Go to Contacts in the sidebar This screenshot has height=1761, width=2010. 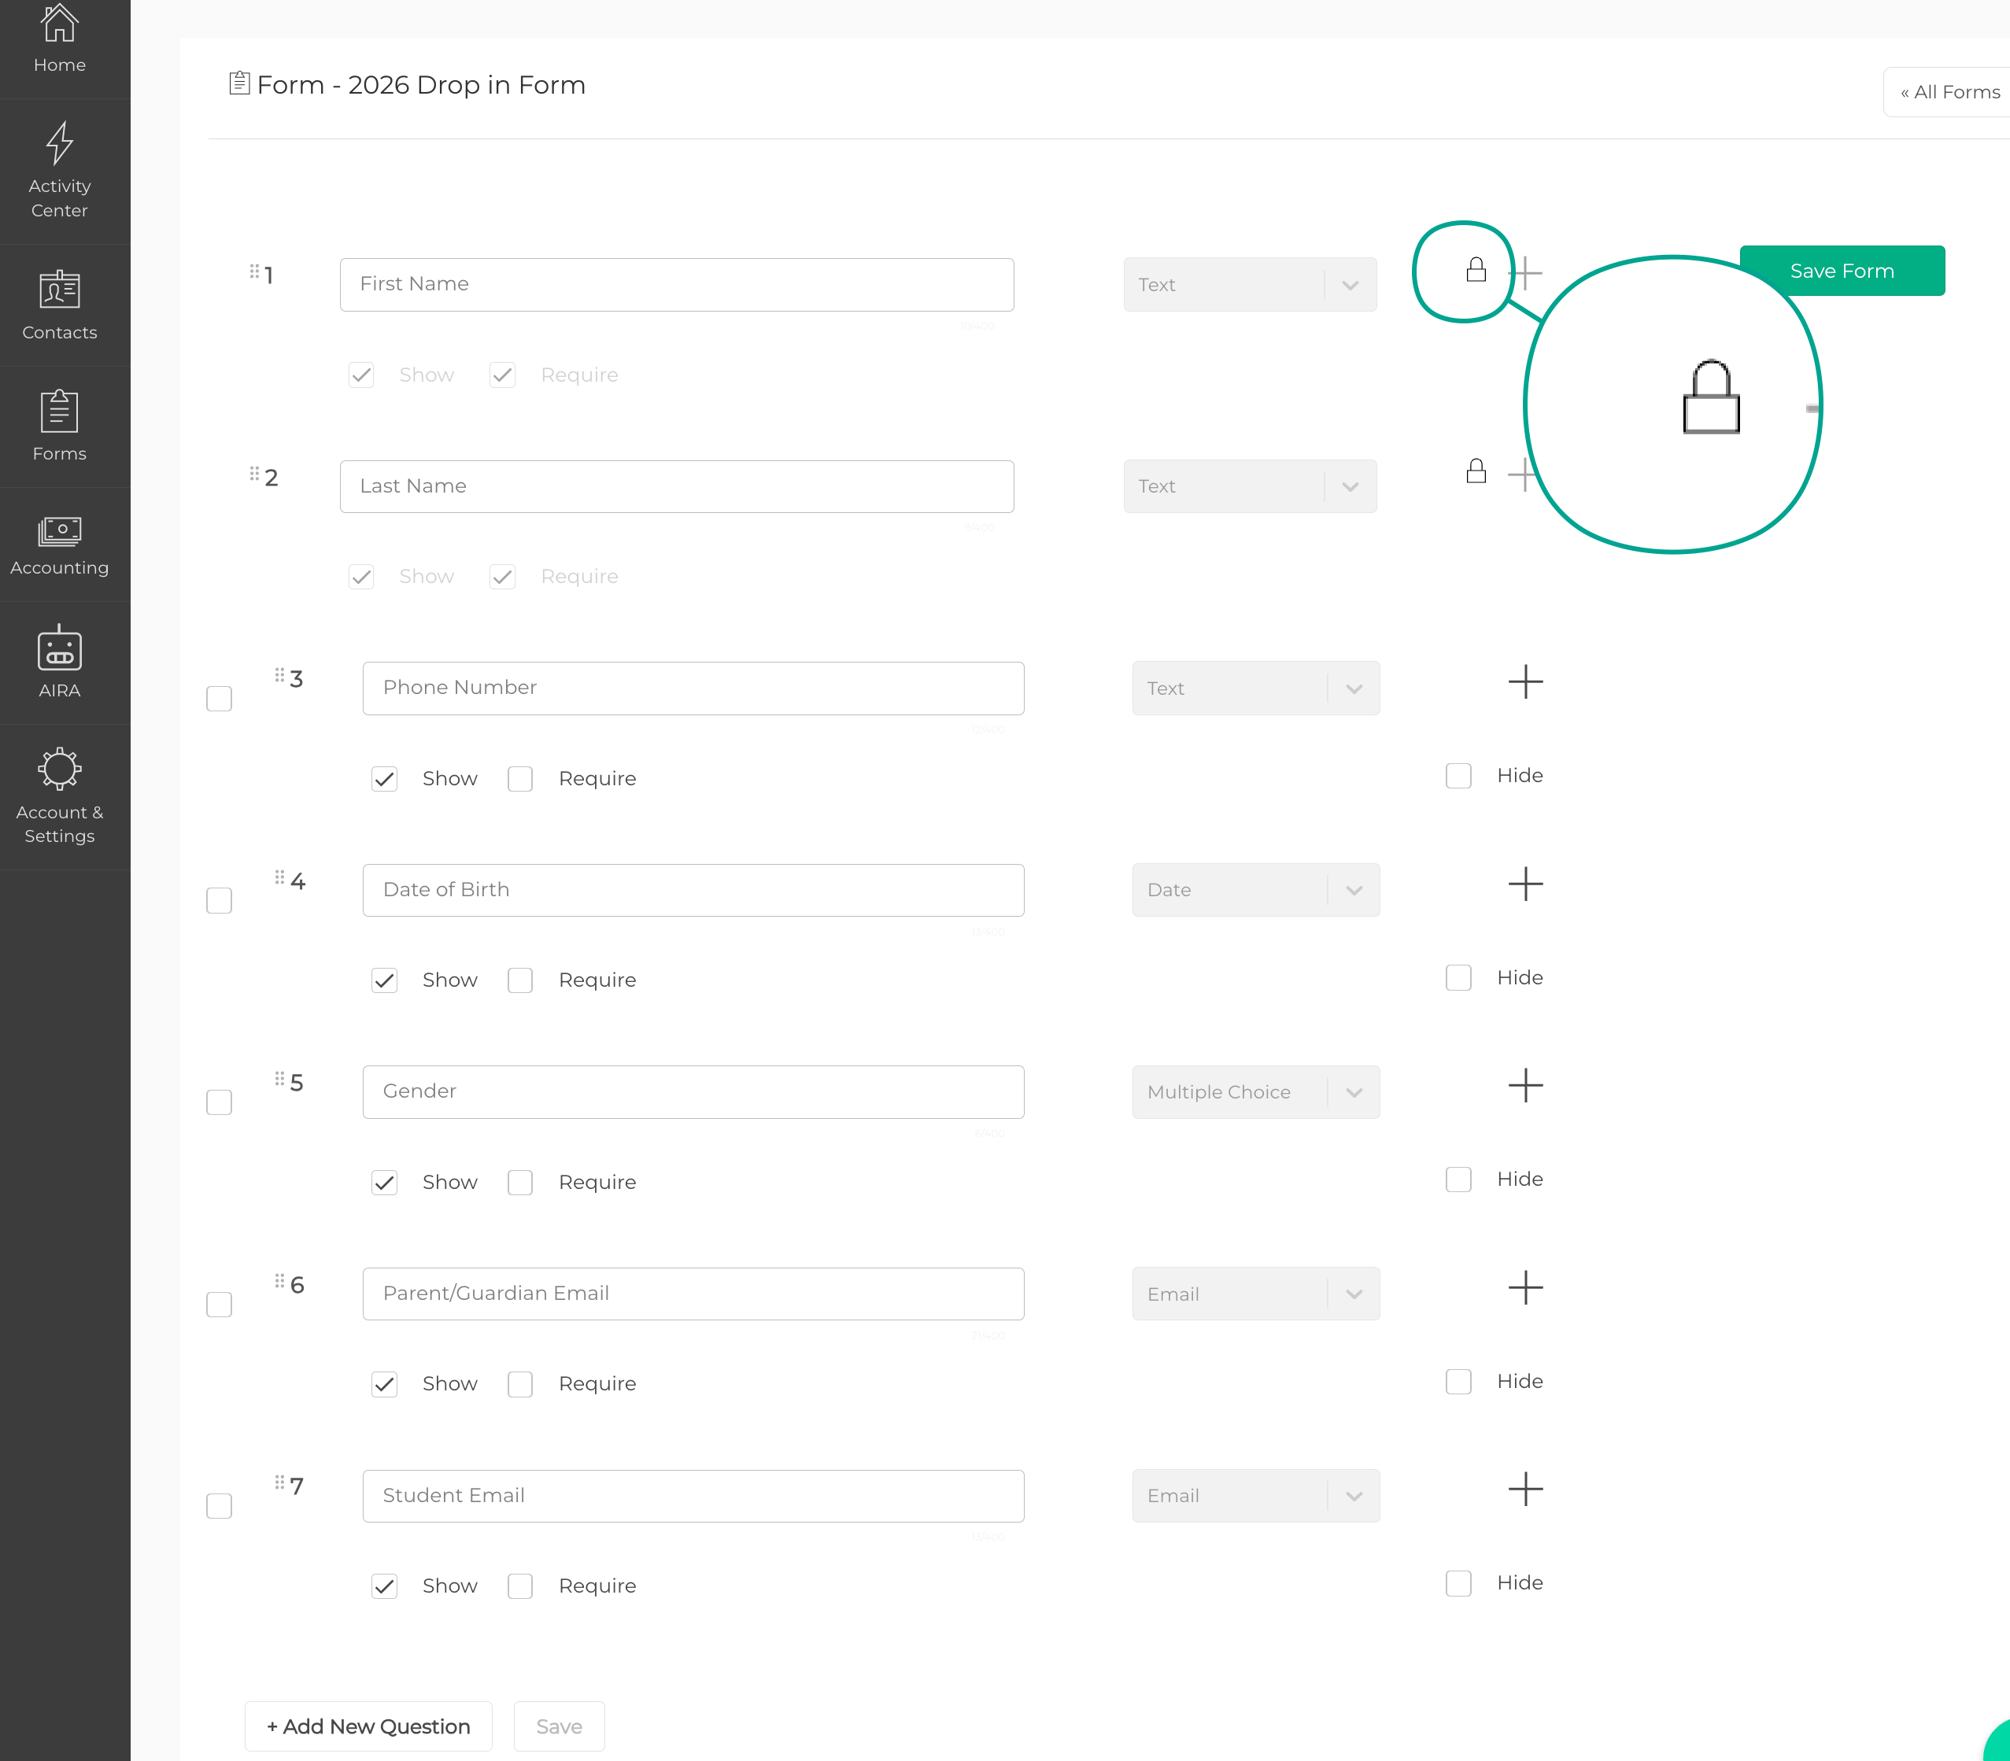coord(59,305)
